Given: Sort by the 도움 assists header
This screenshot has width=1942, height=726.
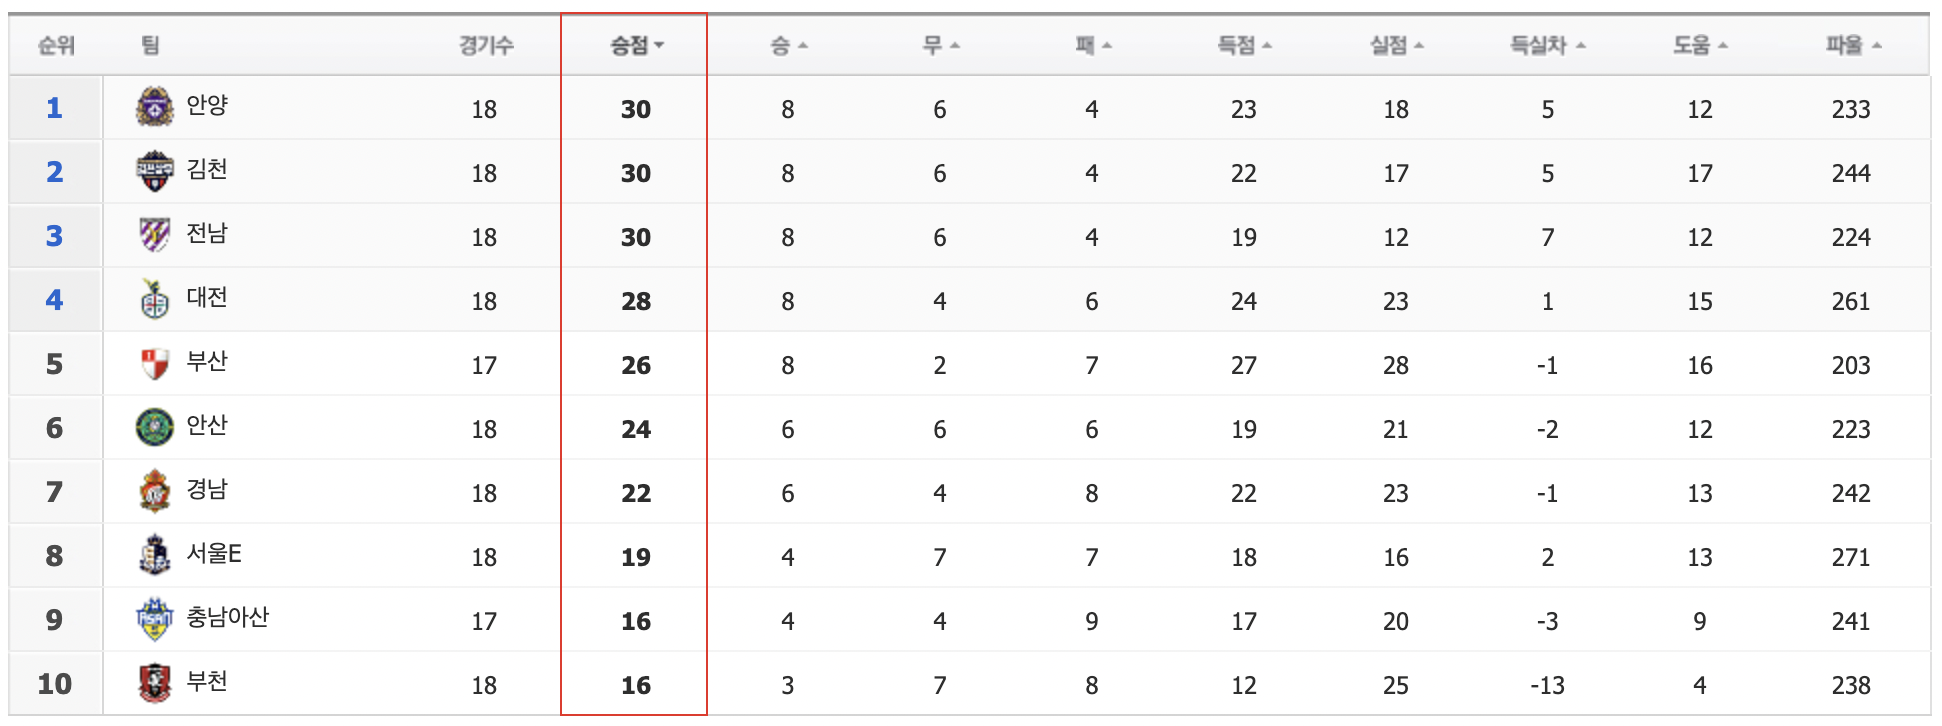Looking at the screenshot, I should point(1700,45).
